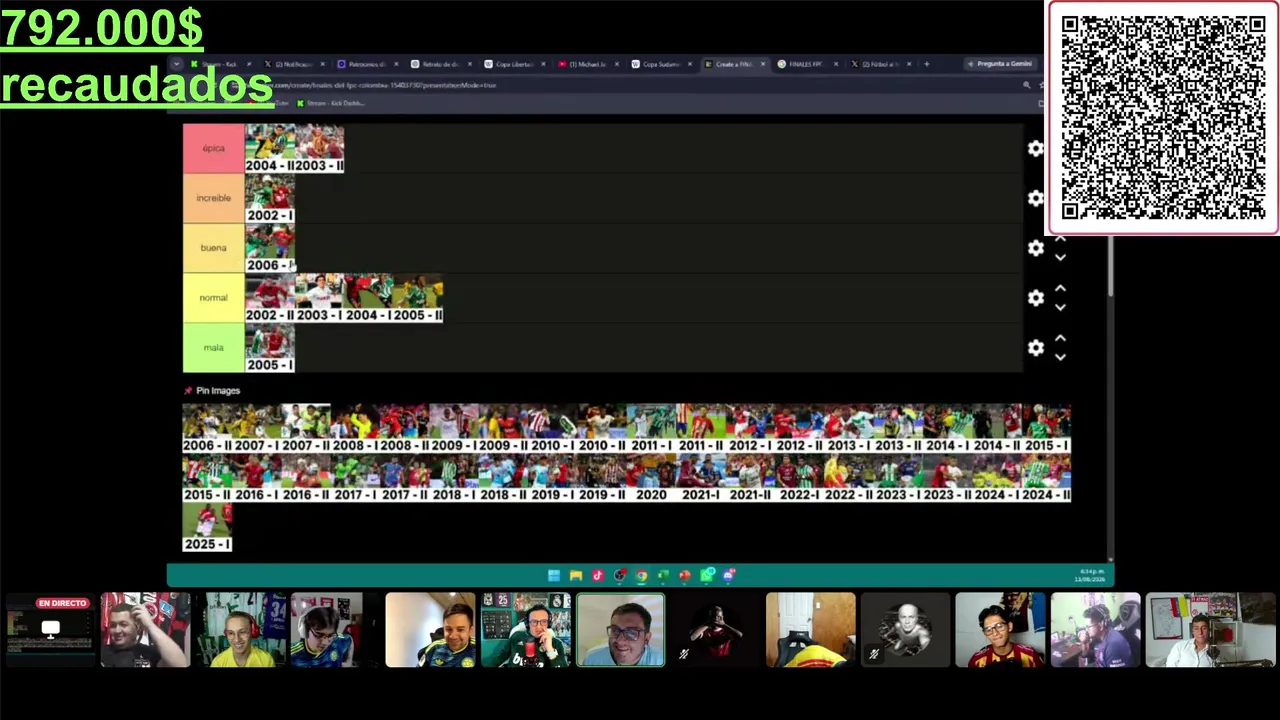Image resolution: width=1280 pixels, height=720 pixels.
Task: Switch to the 'Copa Libertadores' browser tab
Action: 515,64
